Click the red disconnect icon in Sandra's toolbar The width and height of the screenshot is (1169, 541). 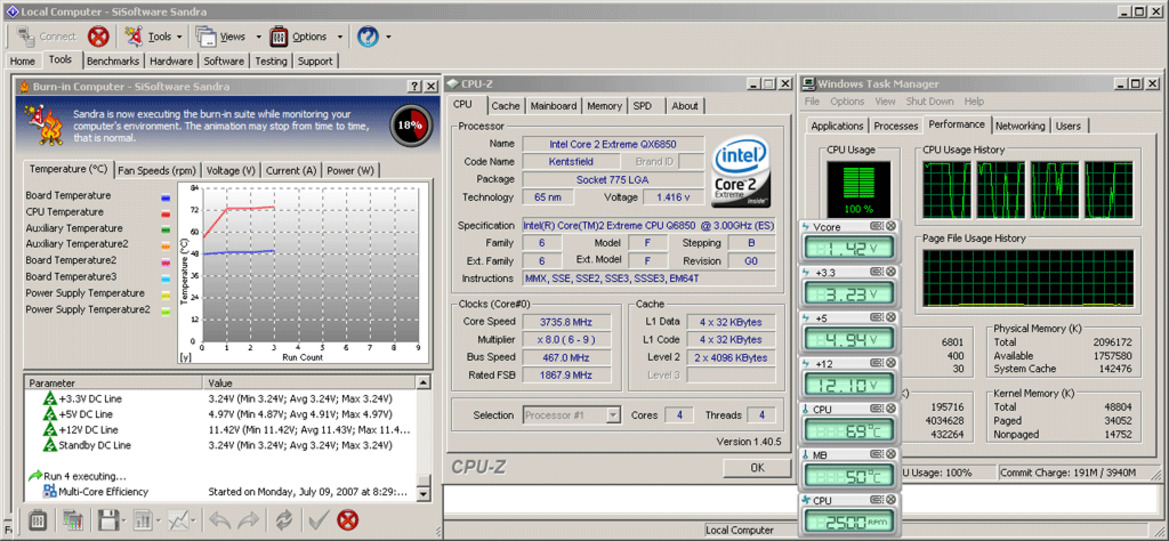(x=98, y=36)
